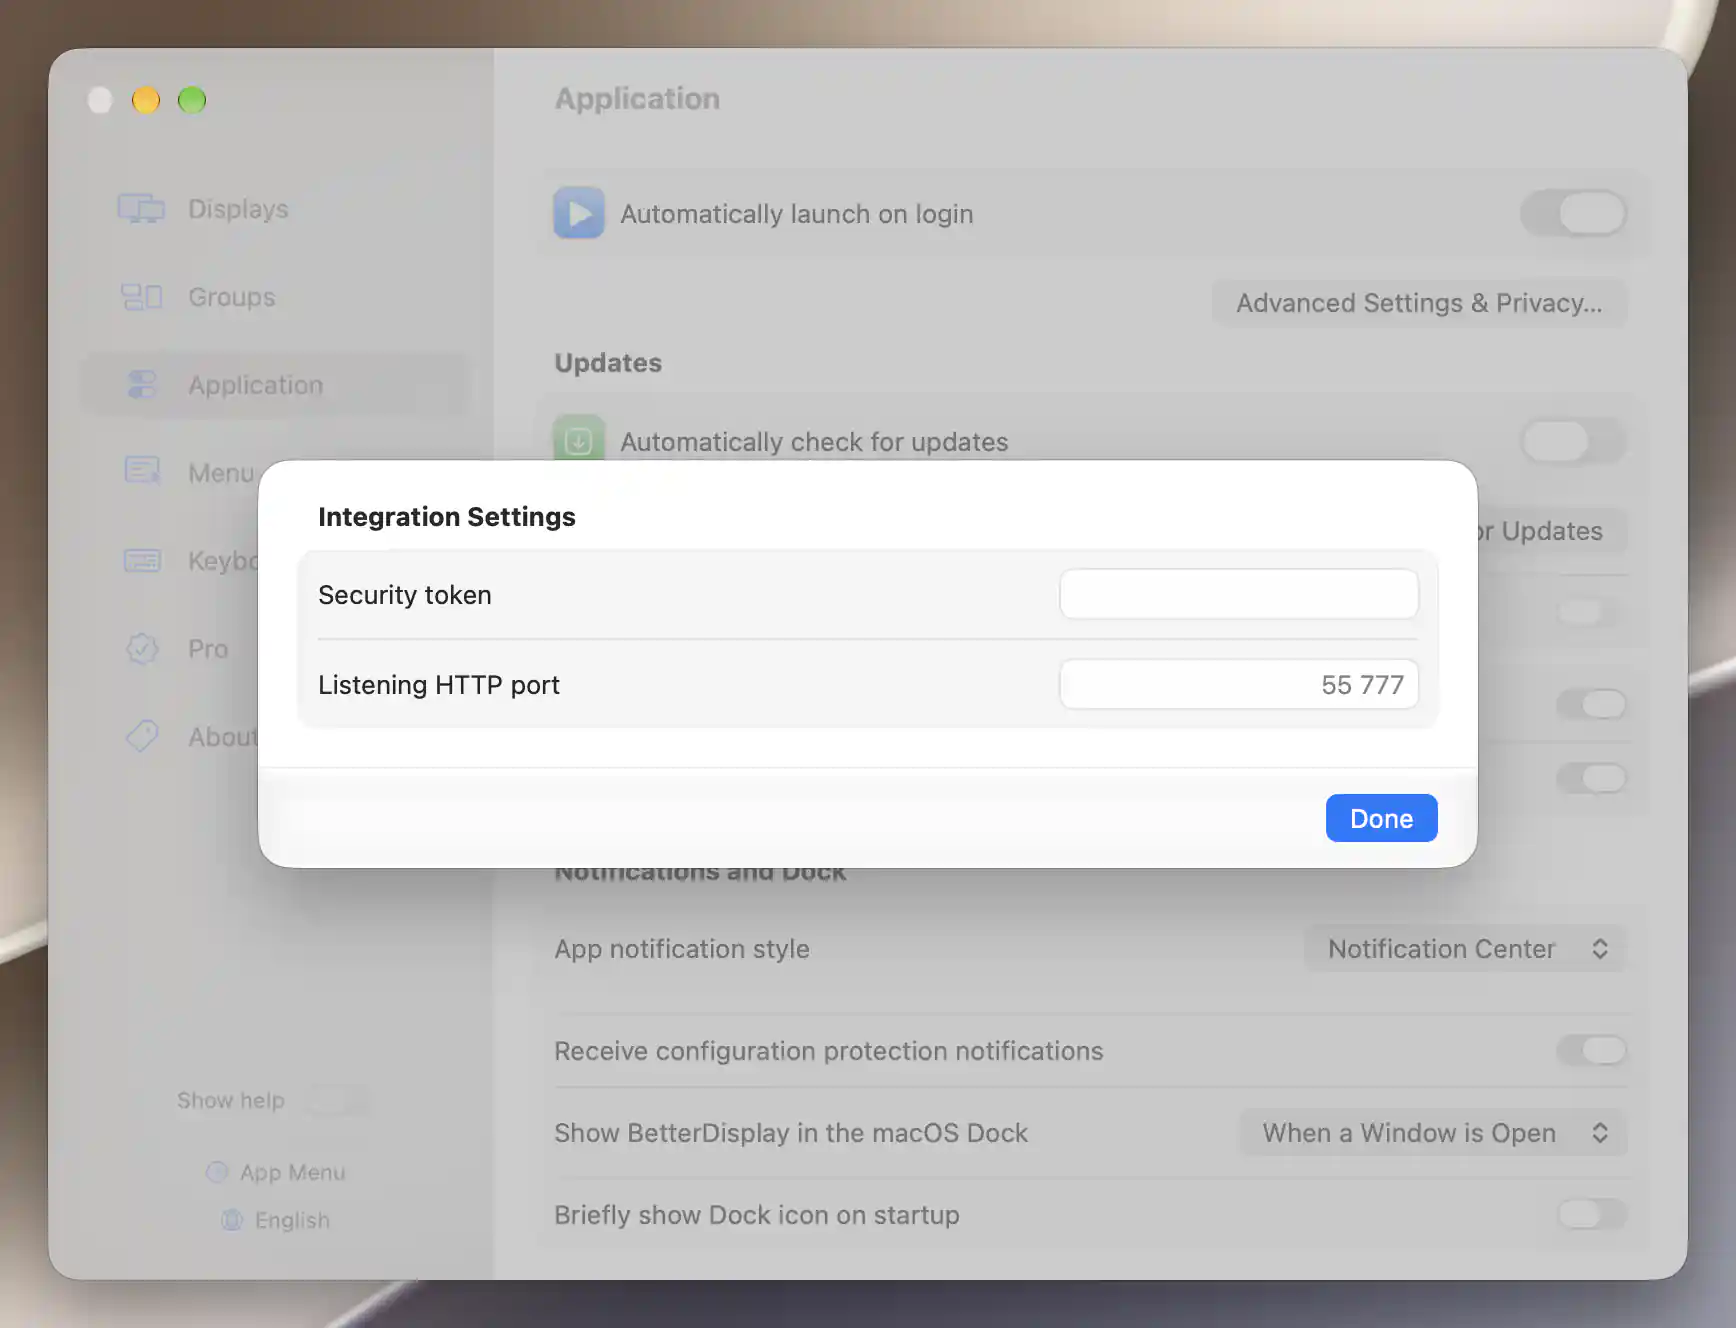The height and width of the screenshot is (1328, 1736).
Task: Open the Show BetterDisplay in Dock dropdown
Action: 1434,1133
